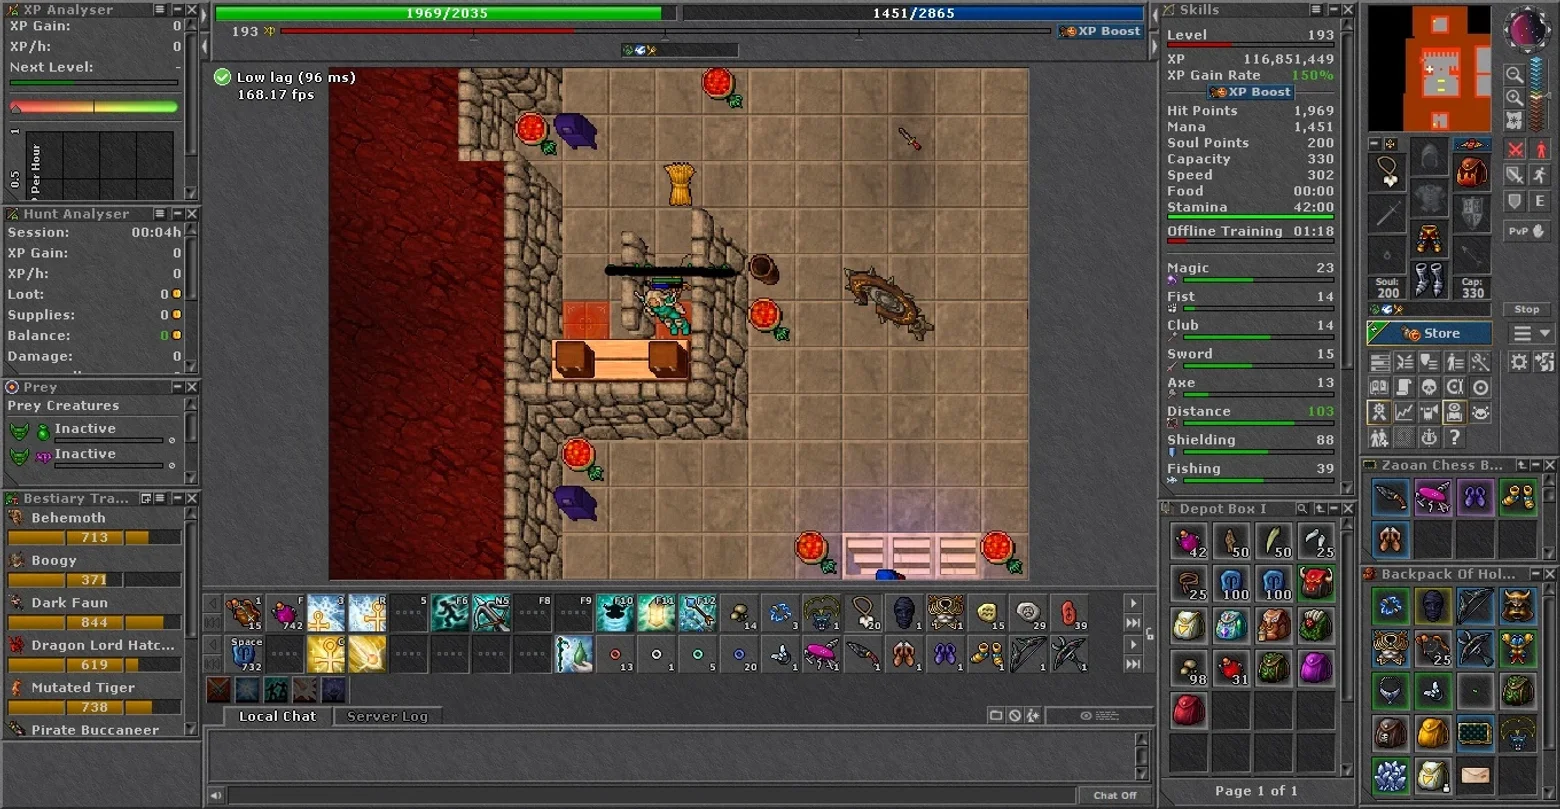The height and width of the screenshot is (809, 1560).
Task: Select Mutated Tiger in Bestiary Tracker
Action: click(x=83, y=688)
